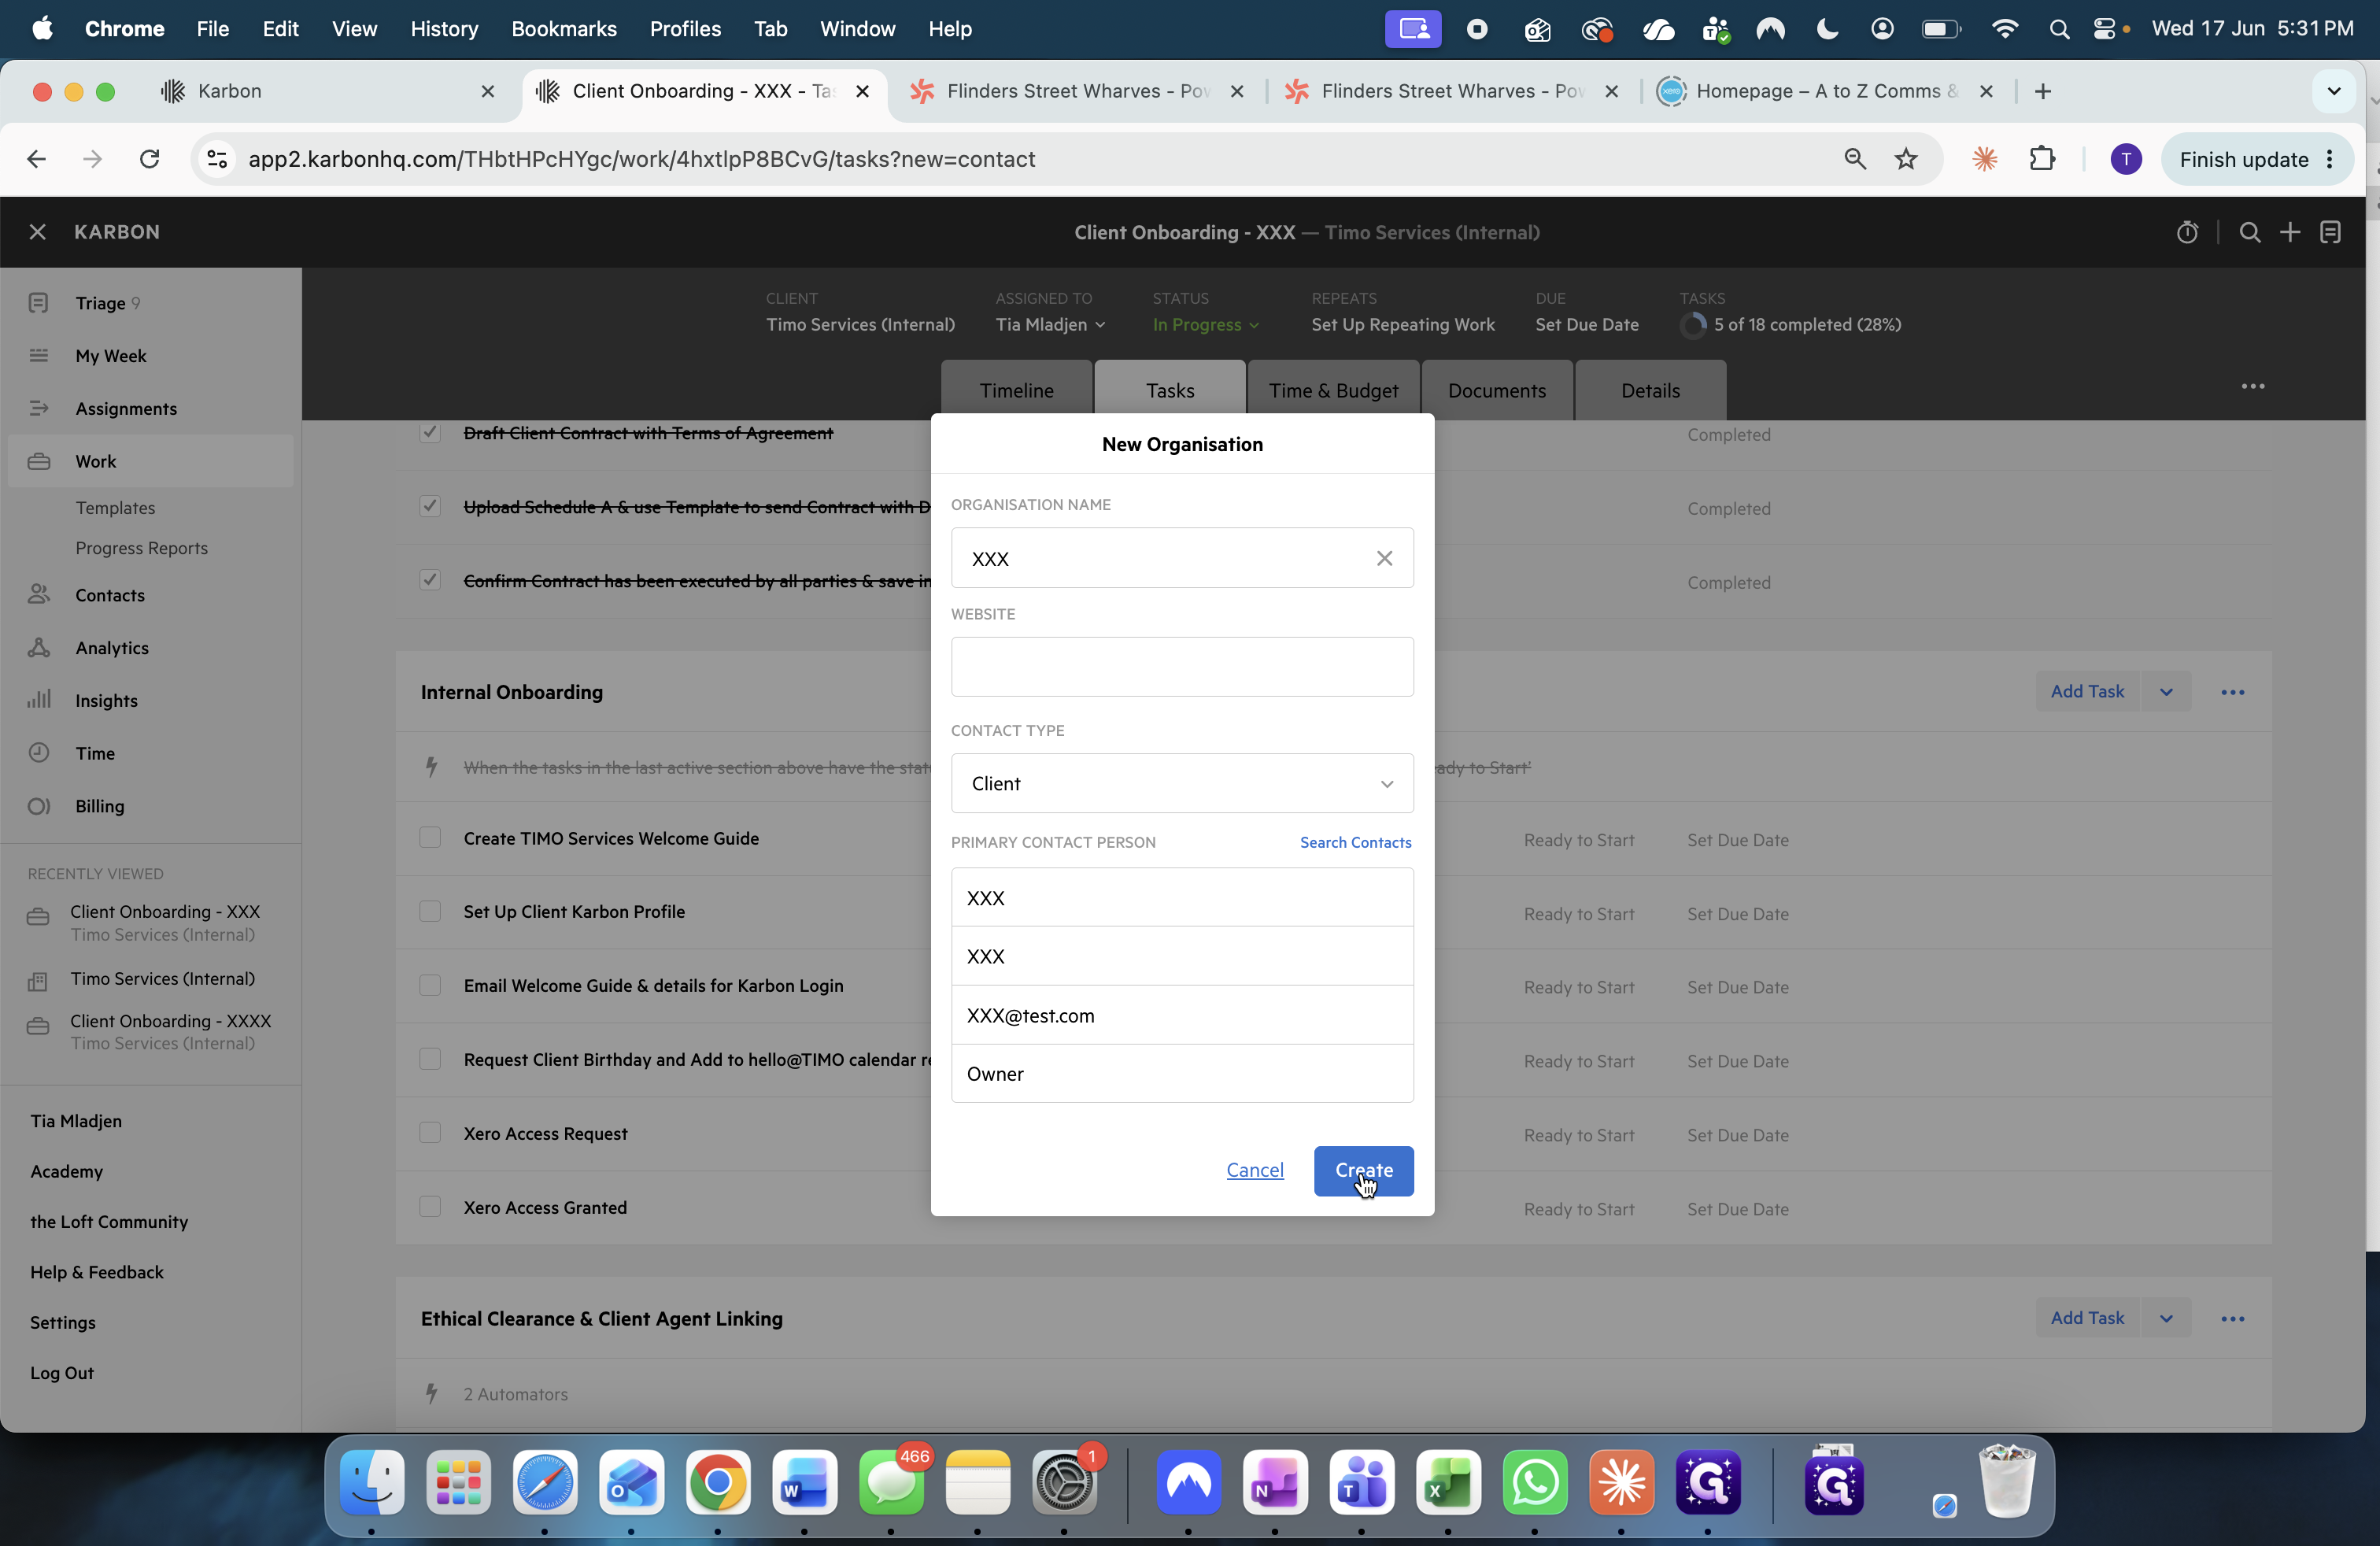This screenshot has width=2380, height=1546.
Task: Open Triage in the sidebar
Action: [101, 303]
